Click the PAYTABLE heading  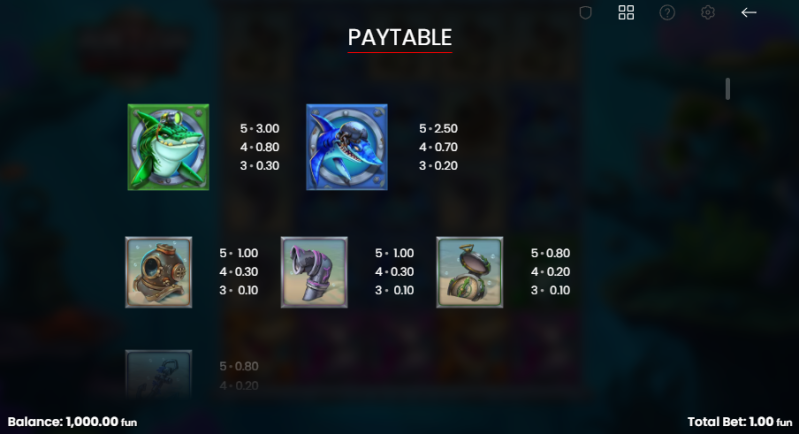400,37
